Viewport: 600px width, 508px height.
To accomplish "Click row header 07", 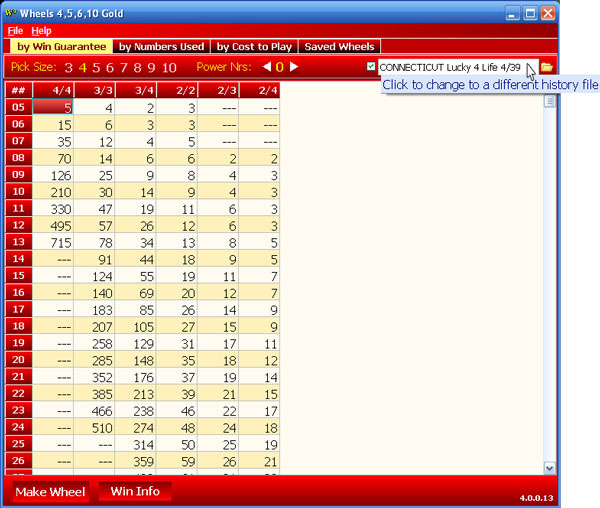I will pos(18,141).
